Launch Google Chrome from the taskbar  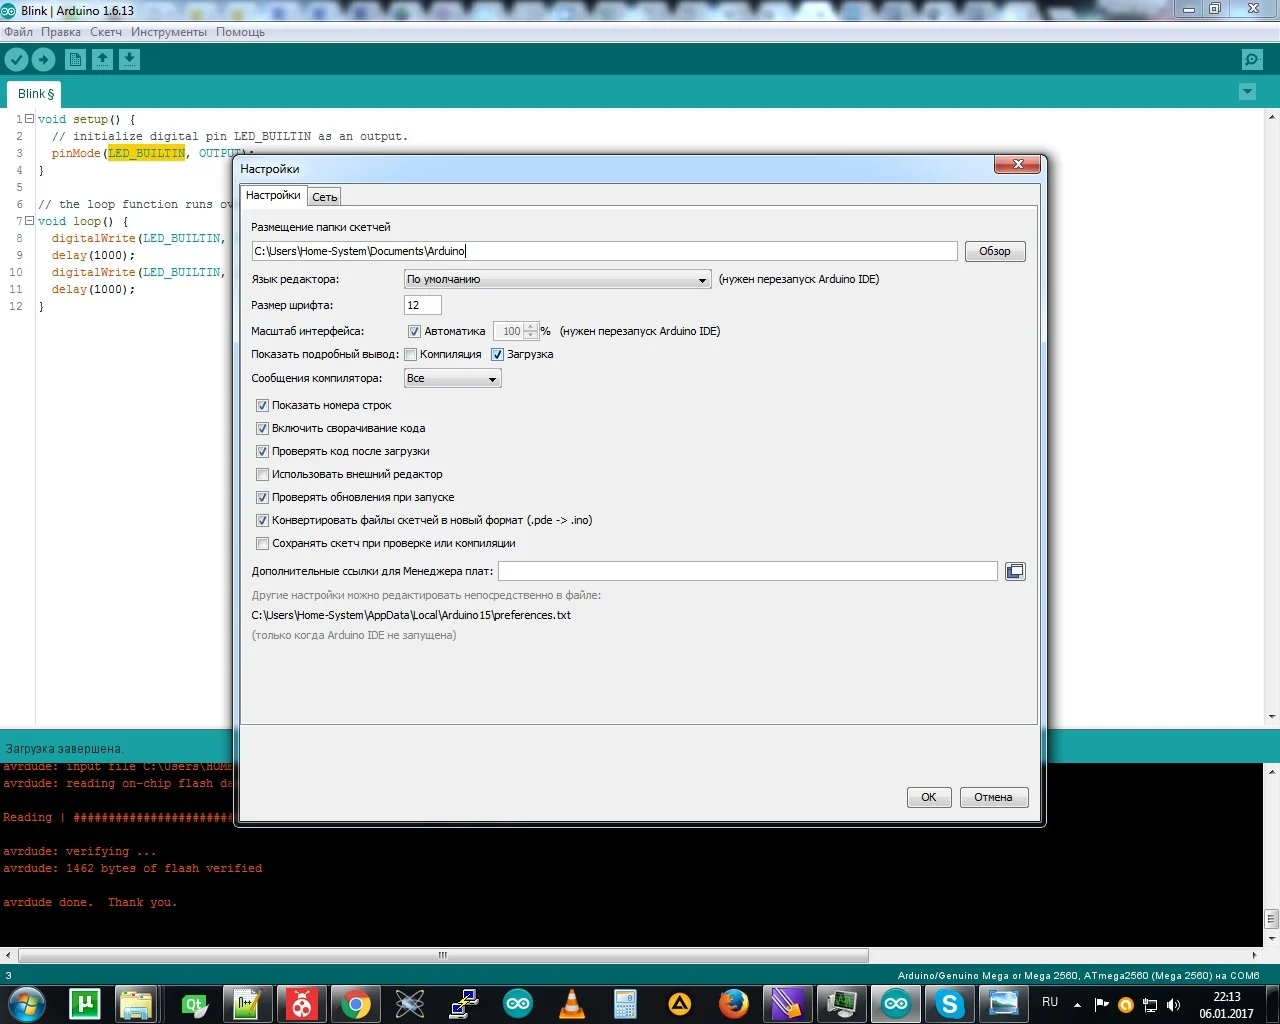coord(355,1004)
